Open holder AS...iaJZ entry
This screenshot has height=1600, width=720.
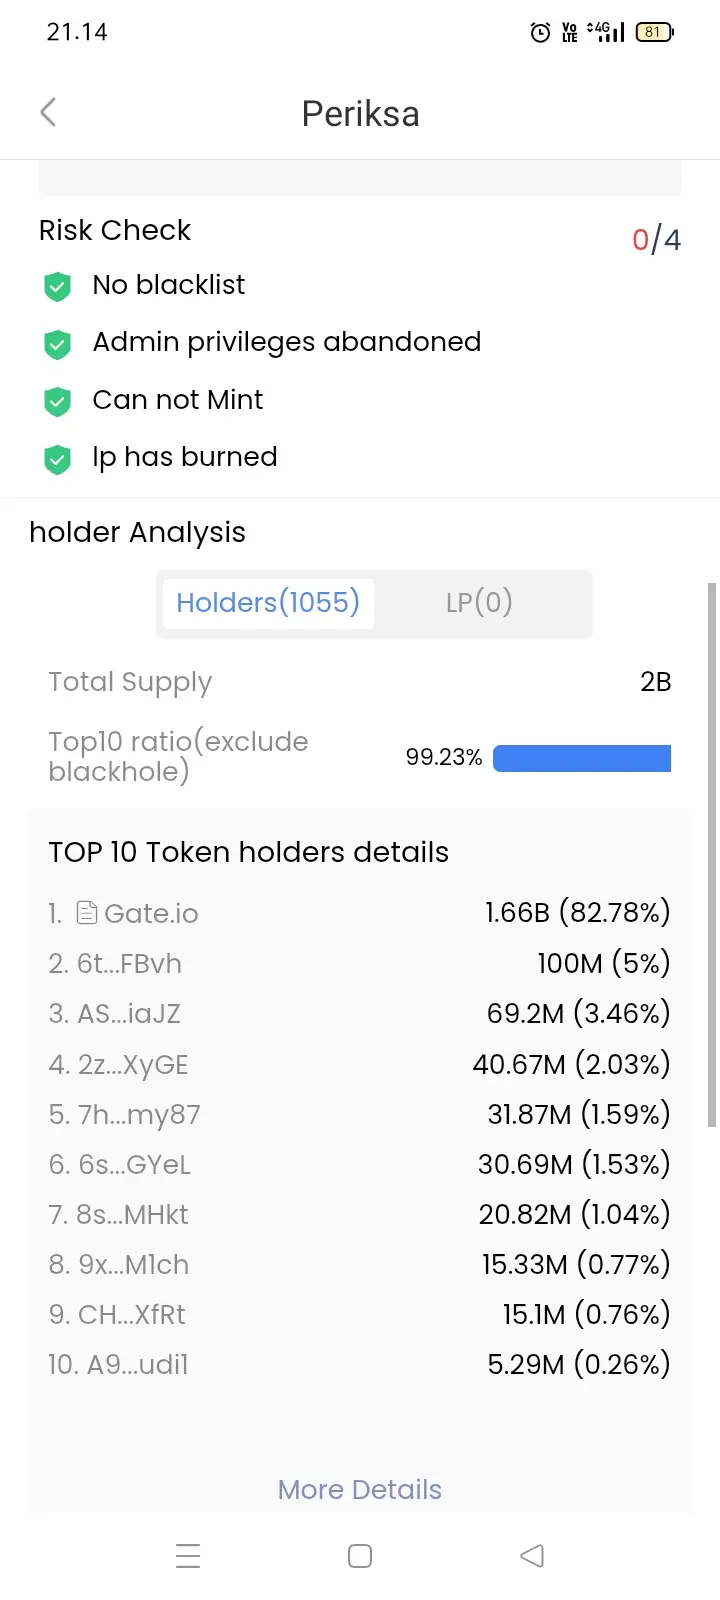360,1013
